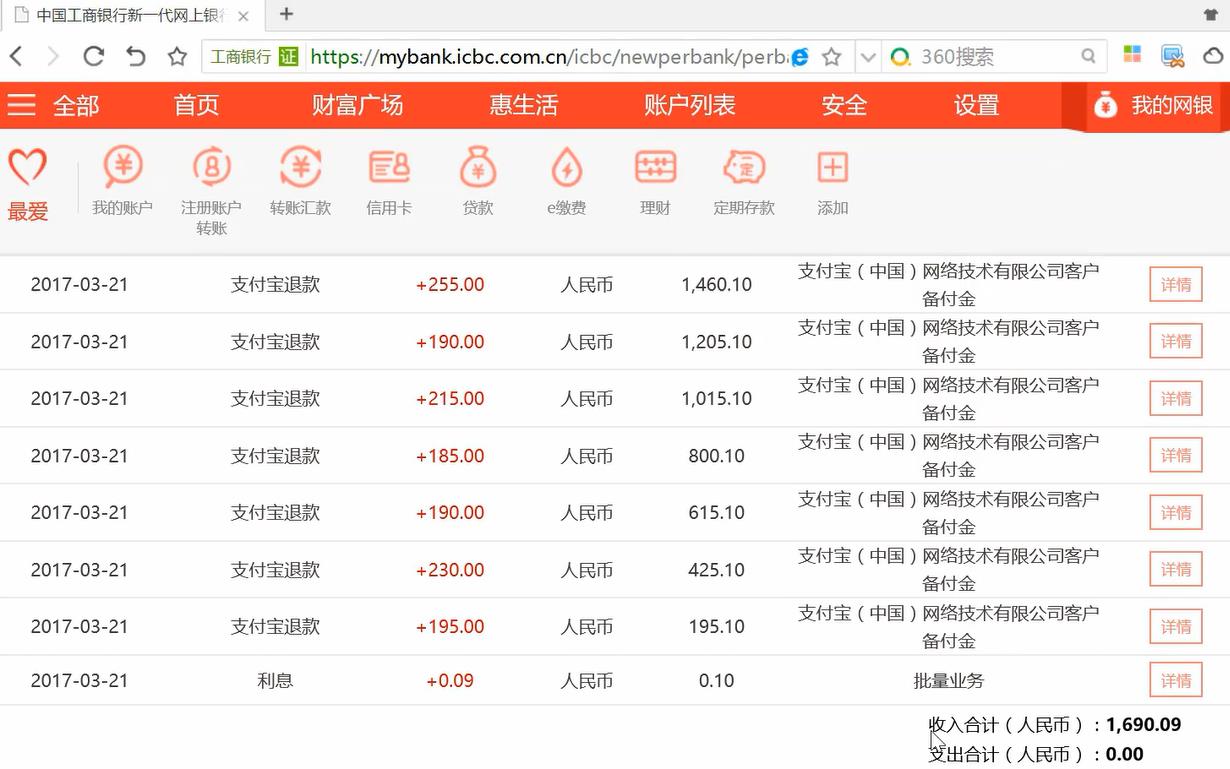Click screenshot tool icon in toolbar

1172,56
